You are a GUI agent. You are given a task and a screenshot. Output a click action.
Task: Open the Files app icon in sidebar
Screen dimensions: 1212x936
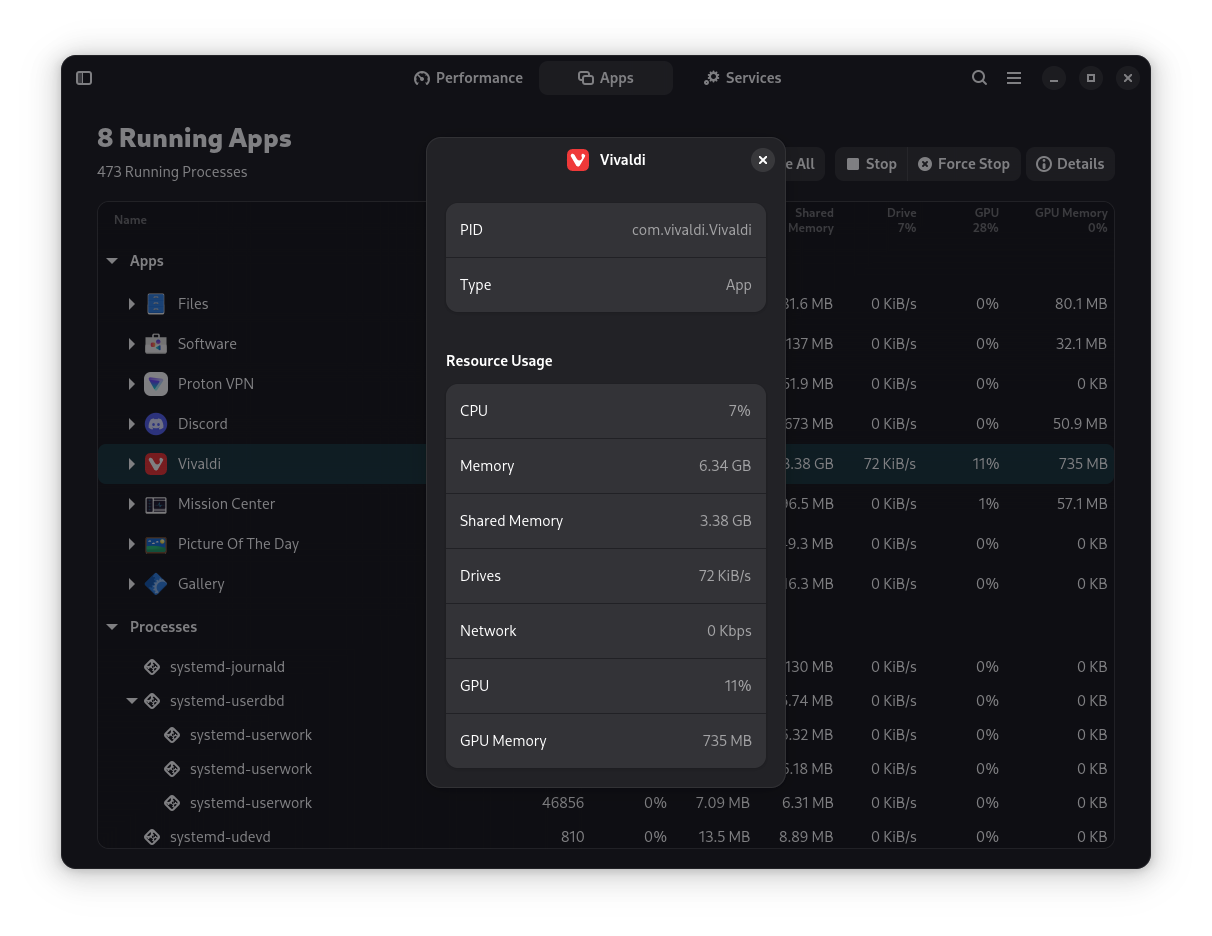pos(156,303)
